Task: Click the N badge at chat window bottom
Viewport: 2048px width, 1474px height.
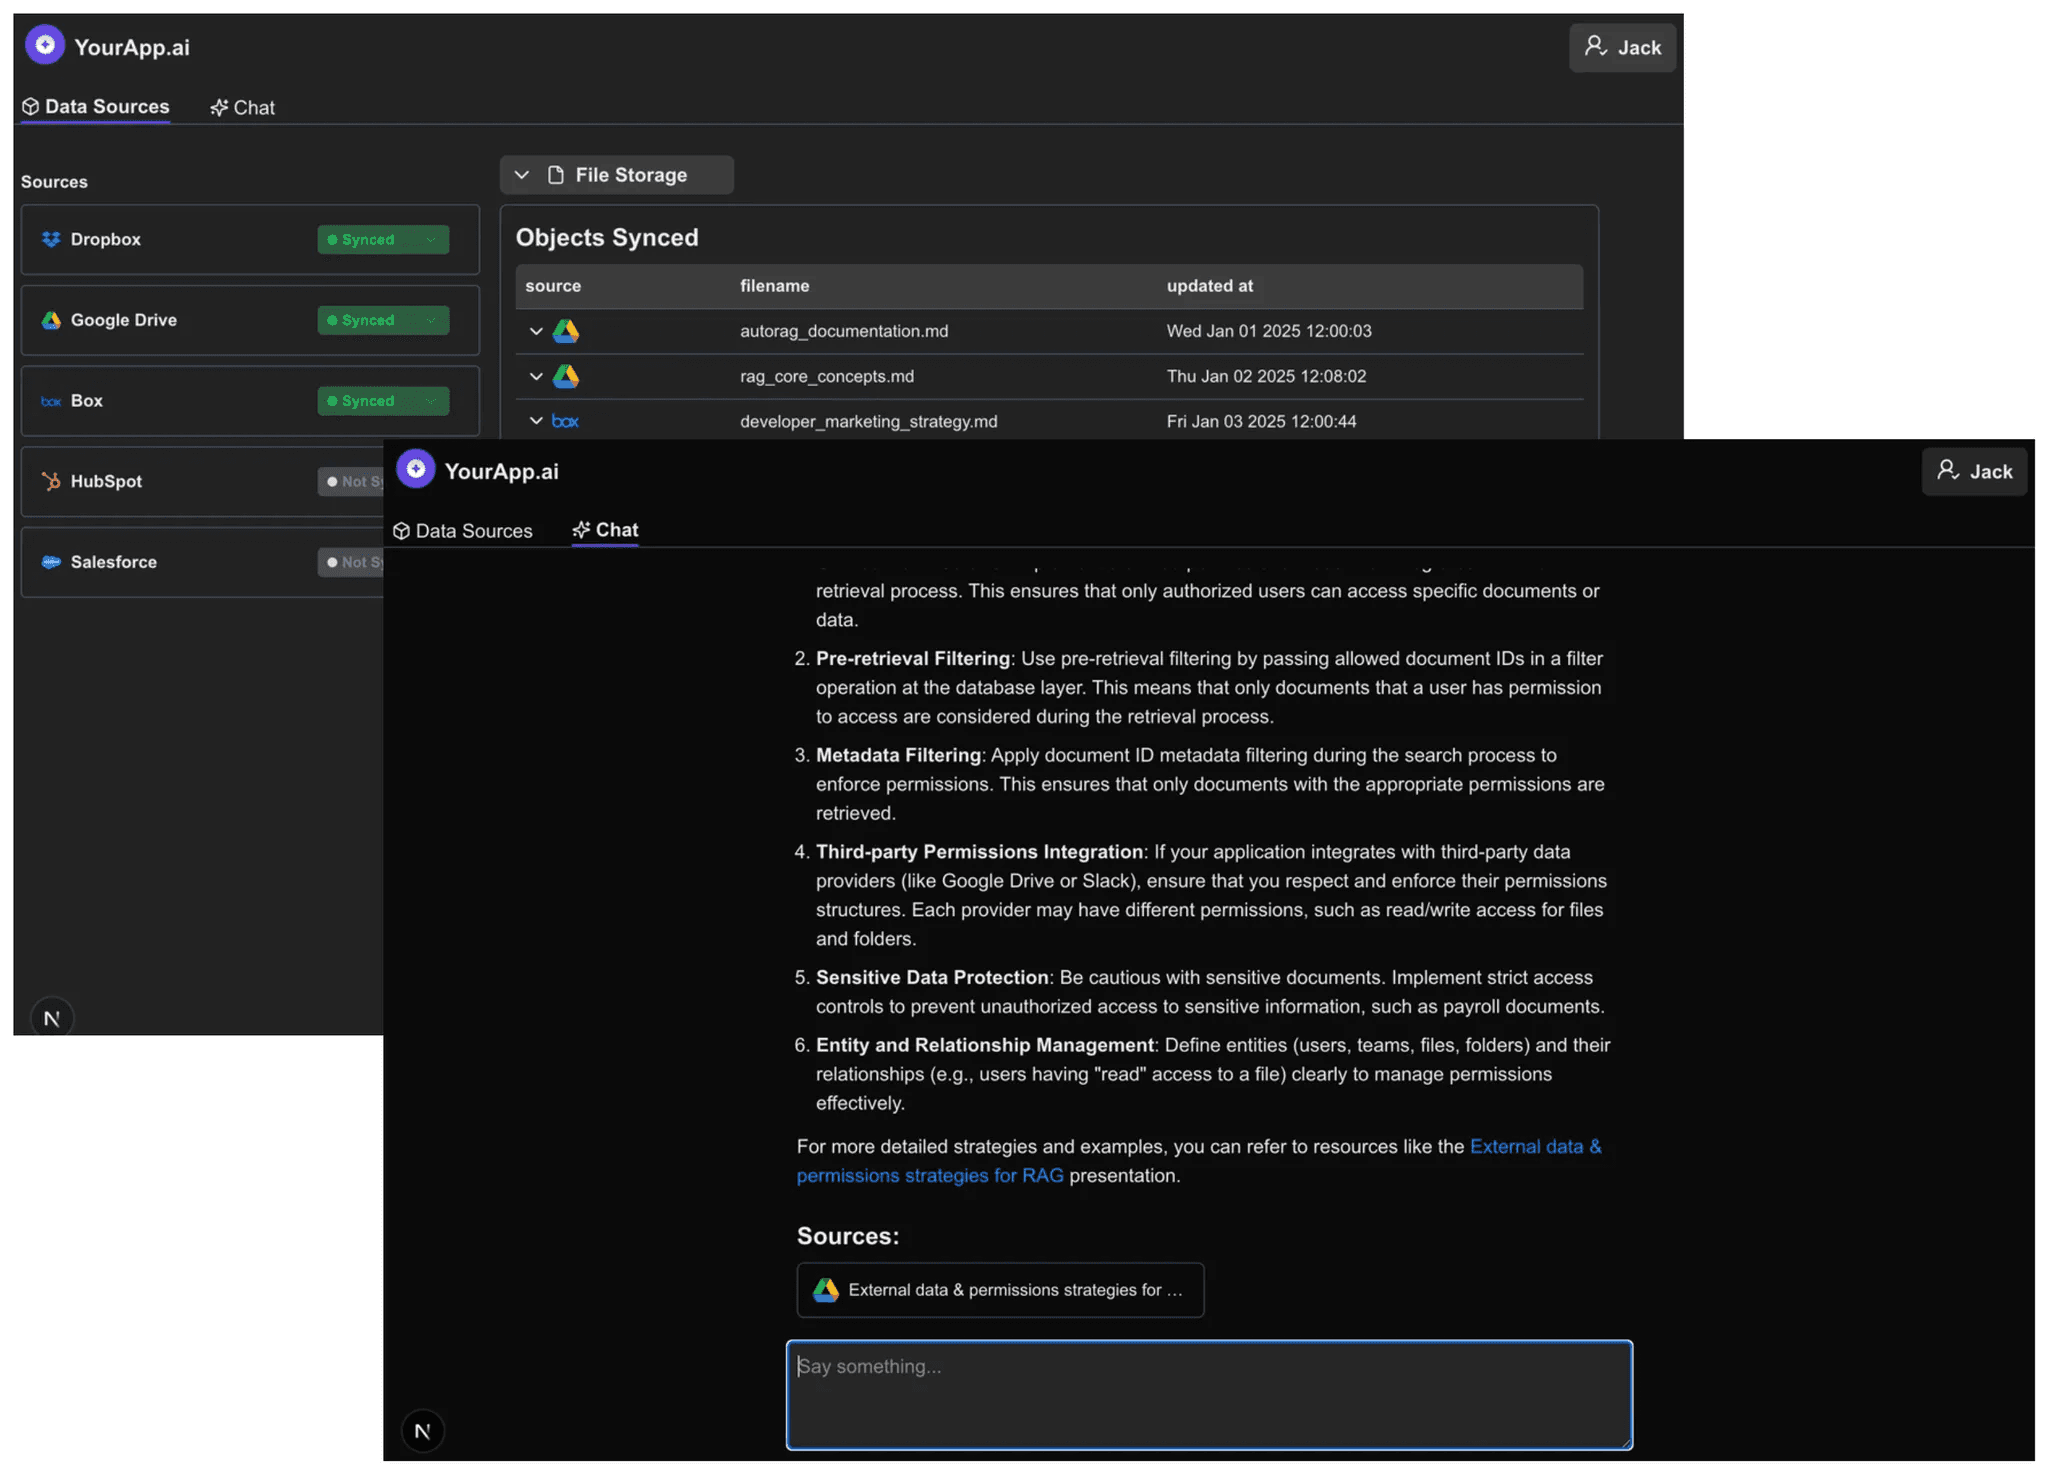Action: point(422,1431)
